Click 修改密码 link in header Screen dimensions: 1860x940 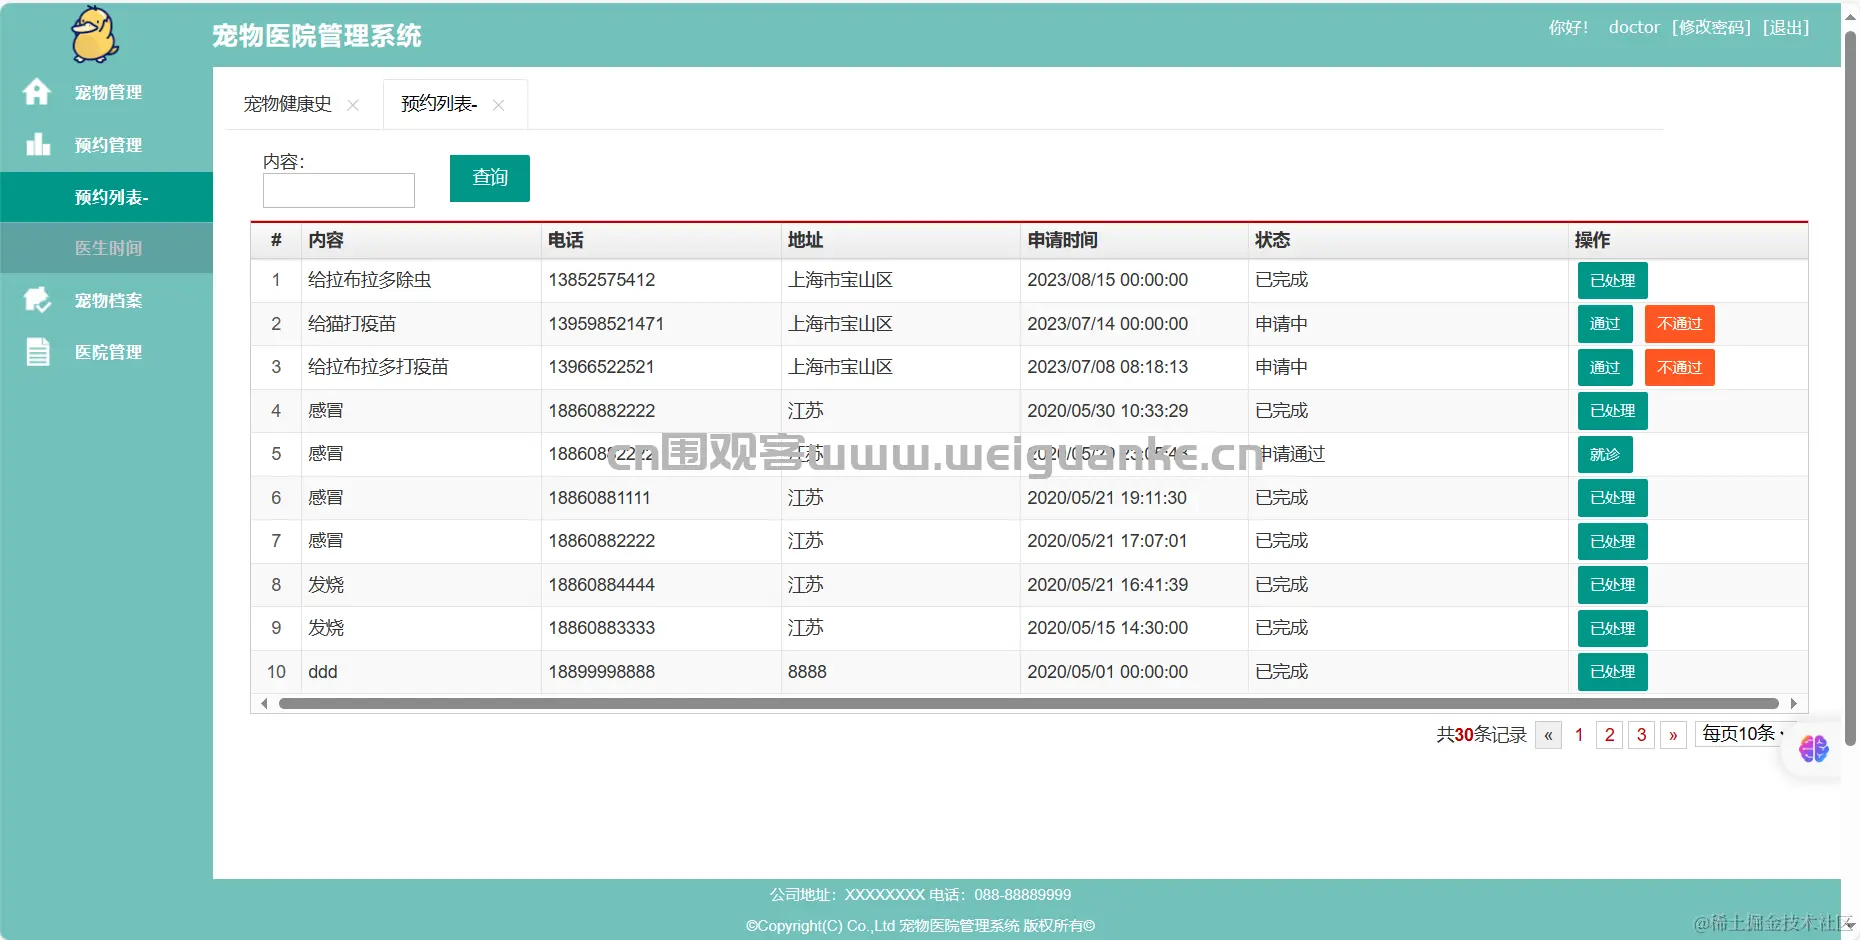[1711, 27]
